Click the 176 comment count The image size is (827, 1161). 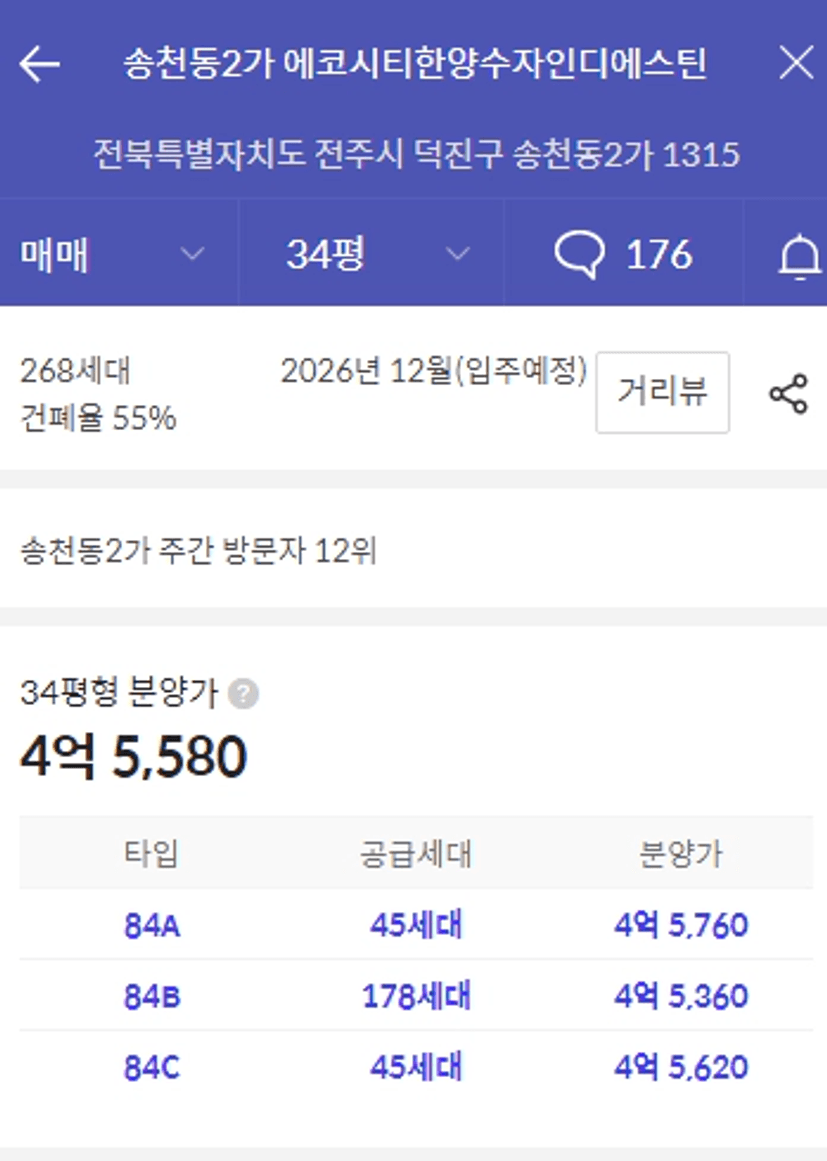659,255
